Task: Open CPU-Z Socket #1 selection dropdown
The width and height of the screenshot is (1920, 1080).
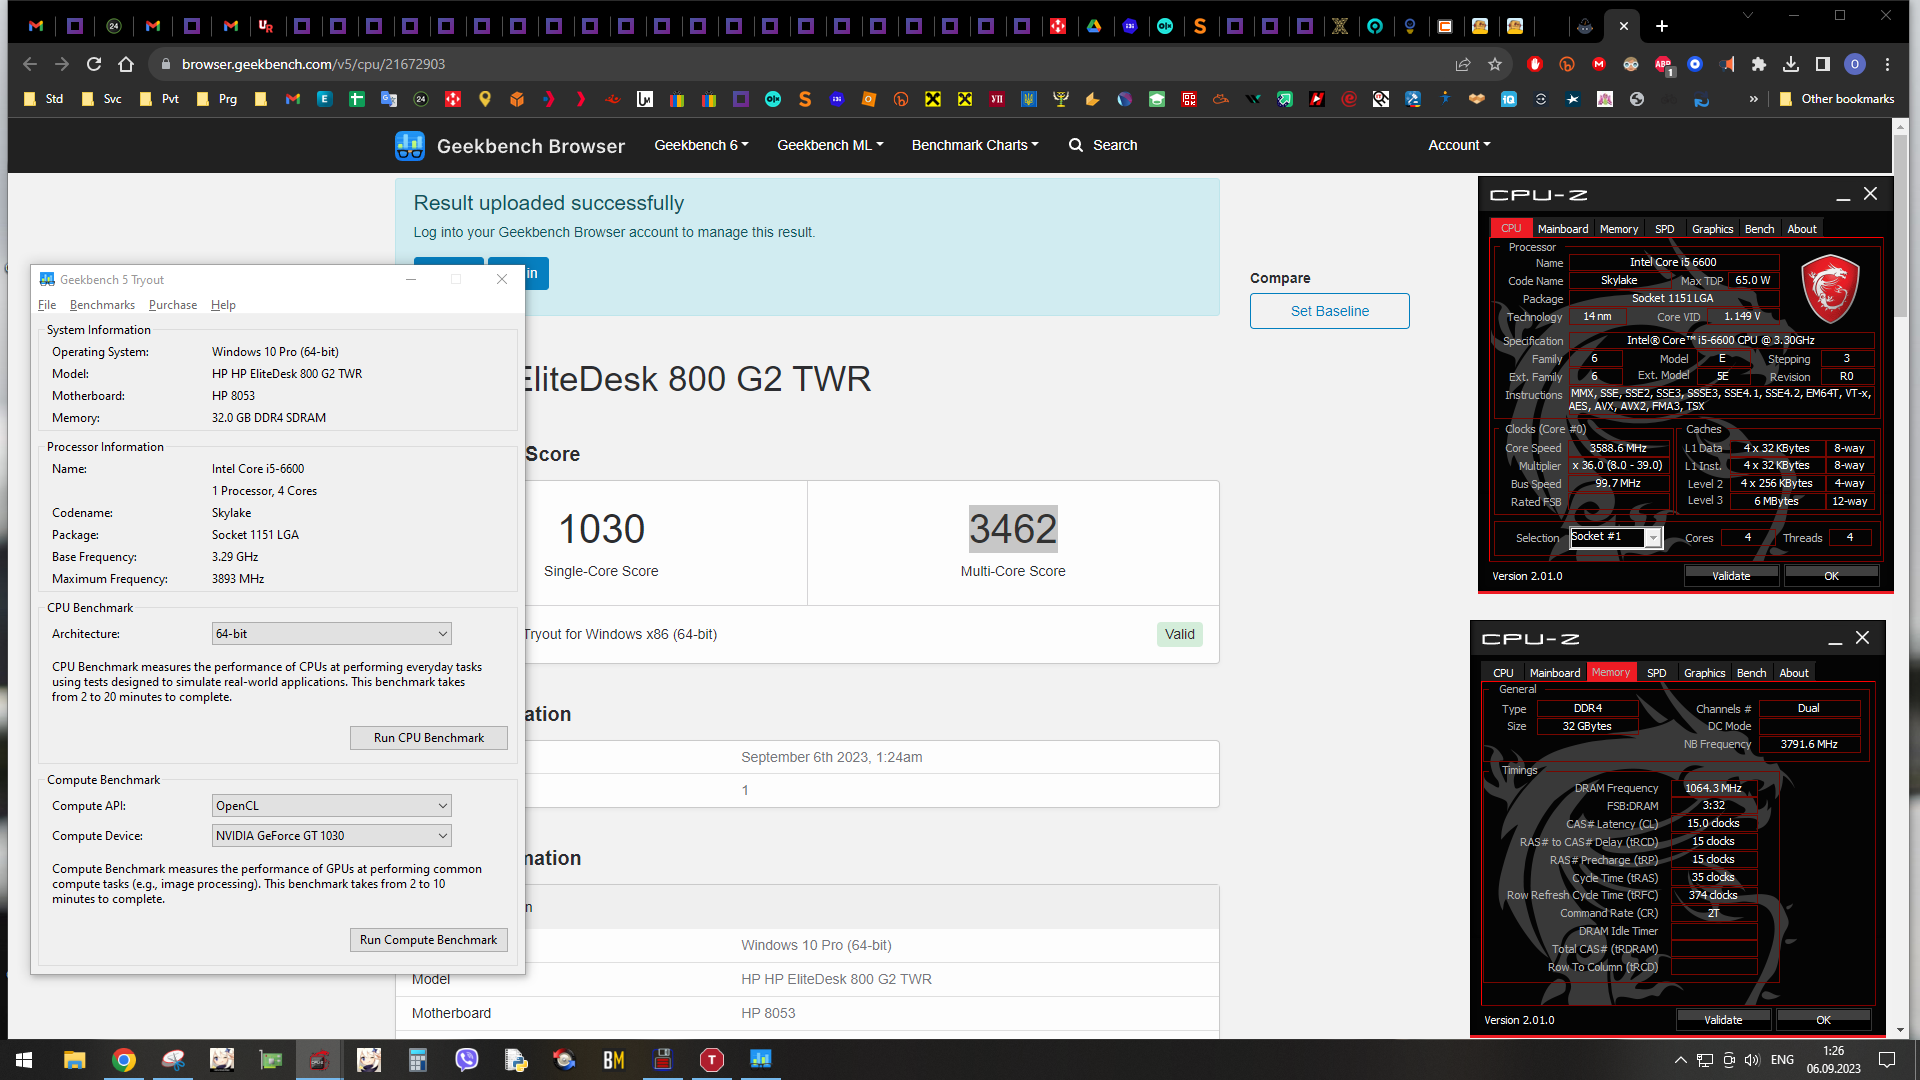Action: (1616, 538)
